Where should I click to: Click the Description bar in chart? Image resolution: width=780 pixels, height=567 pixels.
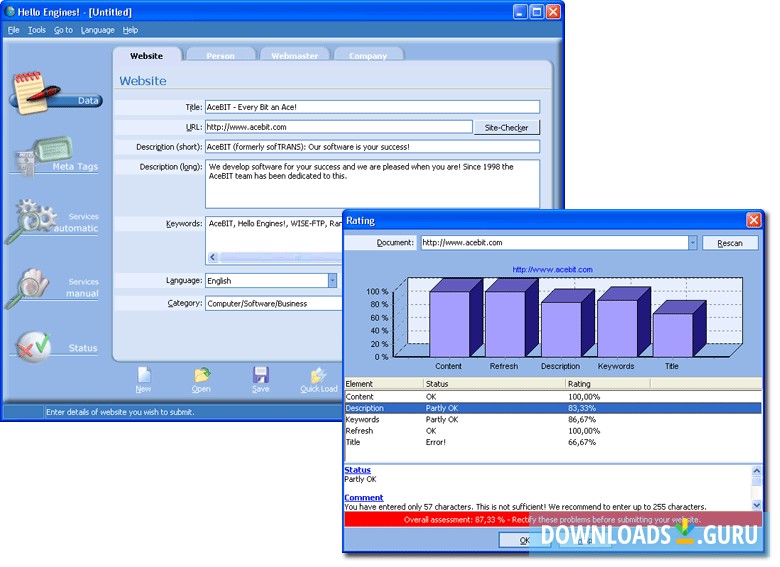coord(561,329)
